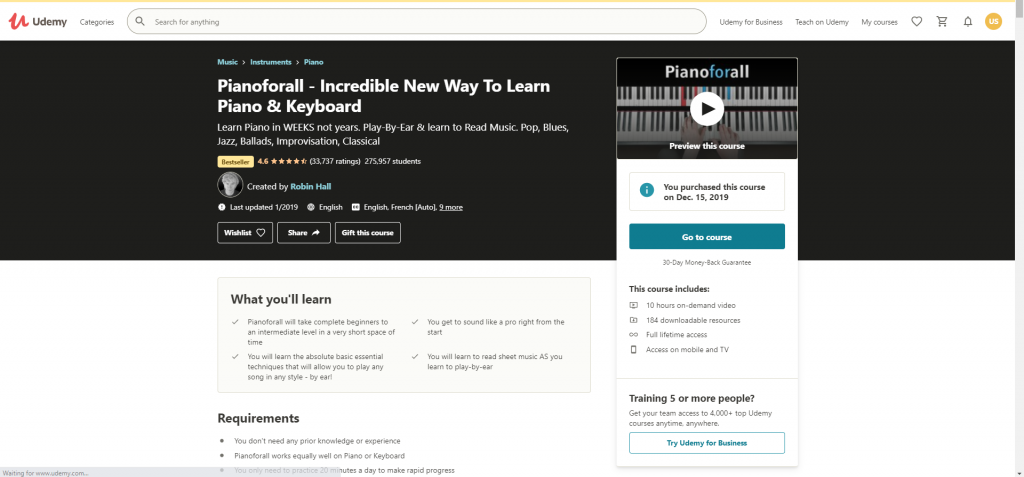Click Try Udemy for Business button
This screenshot has height=477, width=1024.
click(707, 443)
